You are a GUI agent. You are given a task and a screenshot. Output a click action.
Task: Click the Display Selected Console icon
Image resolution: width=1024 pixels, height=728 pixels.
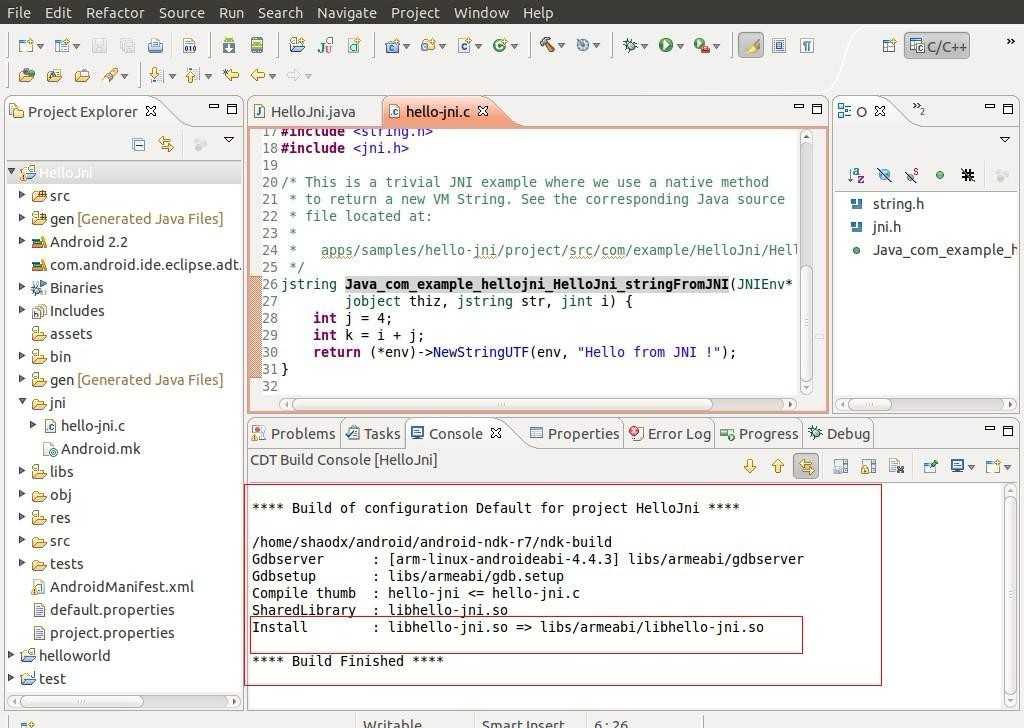pos(958,466)
